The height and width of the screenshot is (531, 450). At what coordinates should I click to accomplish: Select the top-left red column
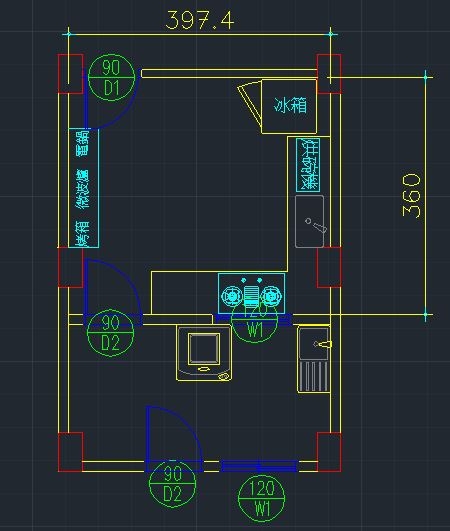[70, 73]
